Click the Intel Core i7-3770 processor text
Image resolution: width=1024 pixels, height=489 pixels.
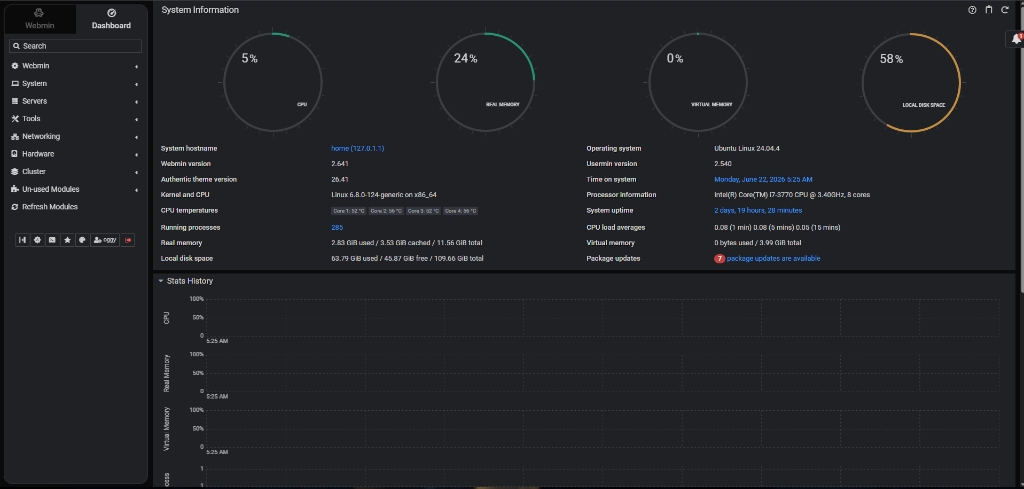pos(792,195)
